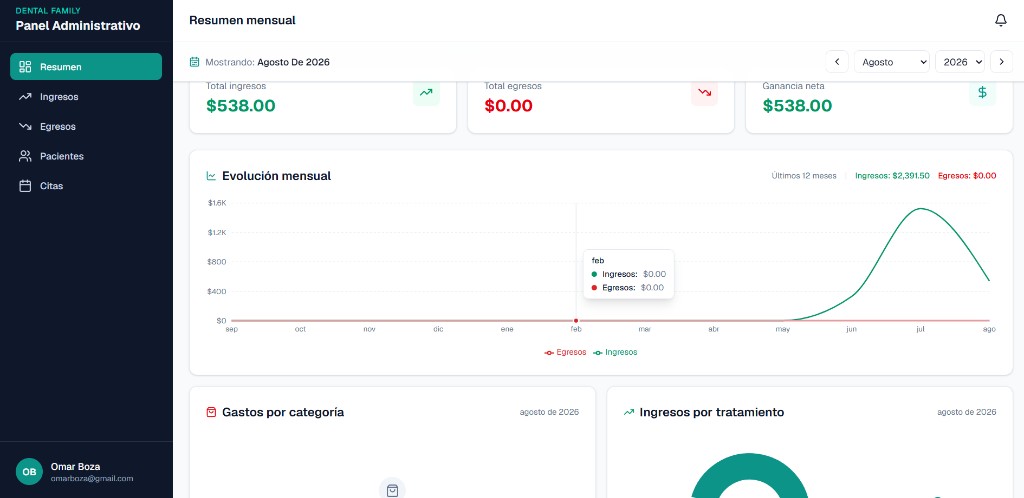The width and height of the screenshot is (1024, 498).
Task: Click the Resumen mensual heading
Action: tap(242, 20)
